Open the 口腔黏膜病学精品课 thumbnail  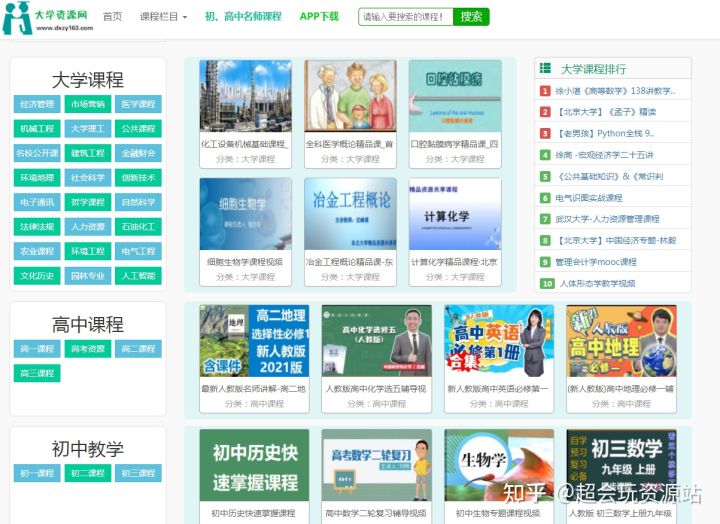pyautogui.click(x=455, y=96)
